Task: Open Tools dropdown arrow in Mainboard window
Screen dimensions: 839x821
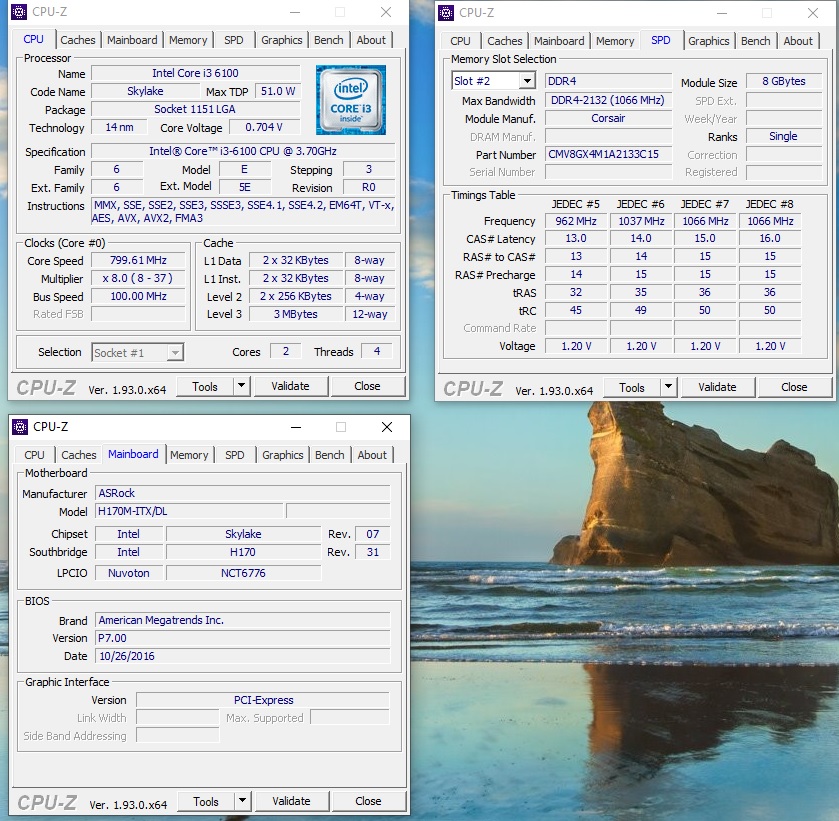Action: [x=242, y=801]
